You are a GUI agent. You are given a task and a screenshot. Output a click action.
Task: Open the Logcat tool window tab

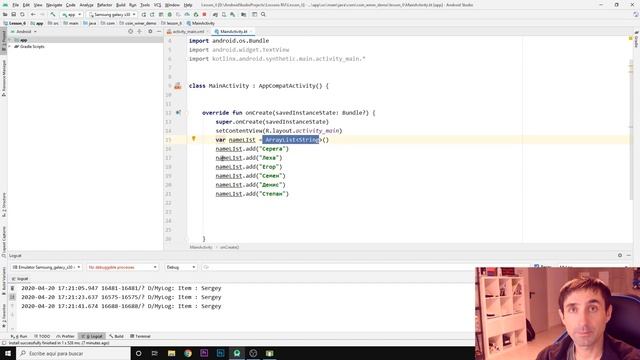coord(92,336)
